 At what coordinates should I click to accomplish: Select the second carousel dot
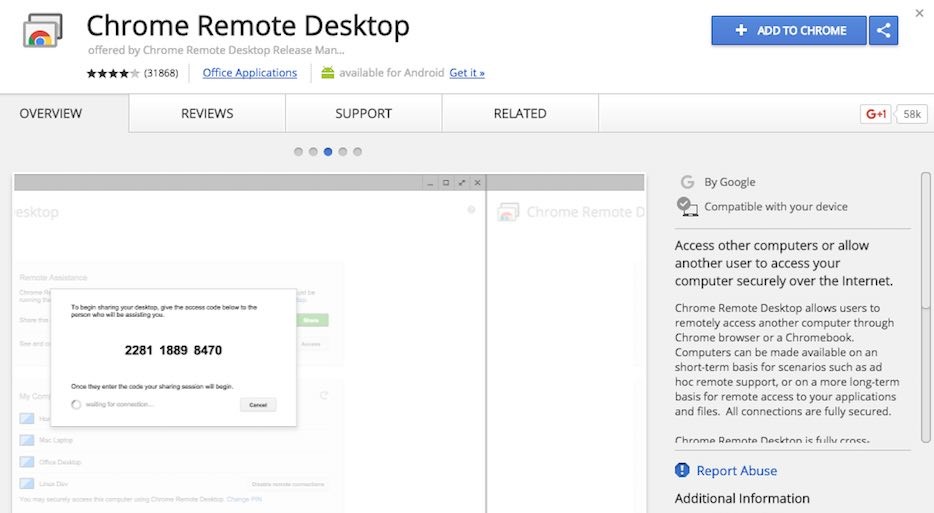click(313, 152)
